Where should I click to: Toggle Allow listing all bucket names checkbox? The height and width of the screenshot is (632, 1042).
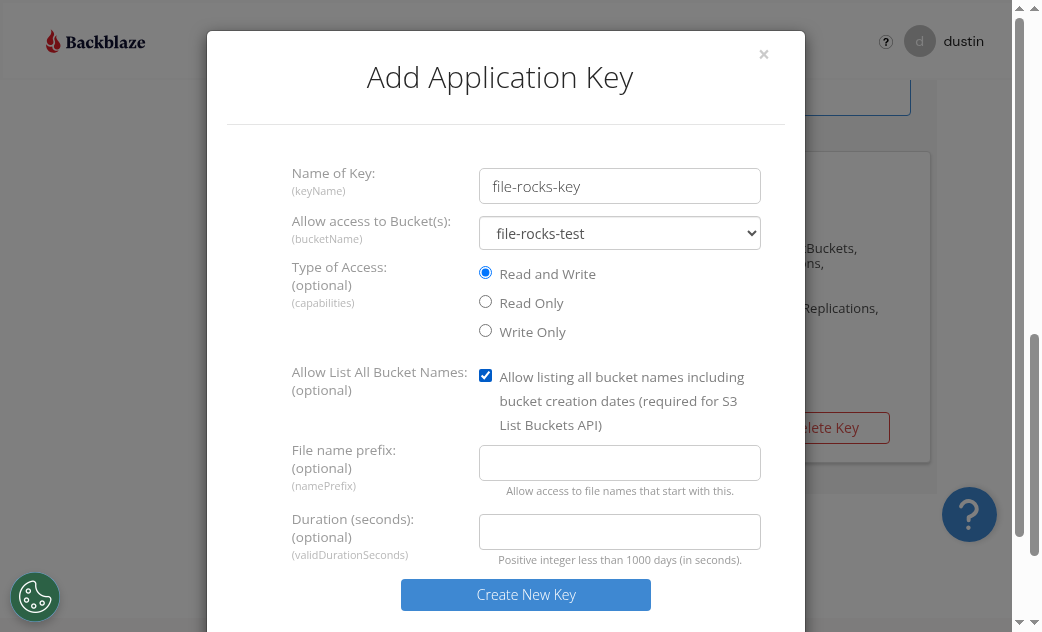pos(486,376)
